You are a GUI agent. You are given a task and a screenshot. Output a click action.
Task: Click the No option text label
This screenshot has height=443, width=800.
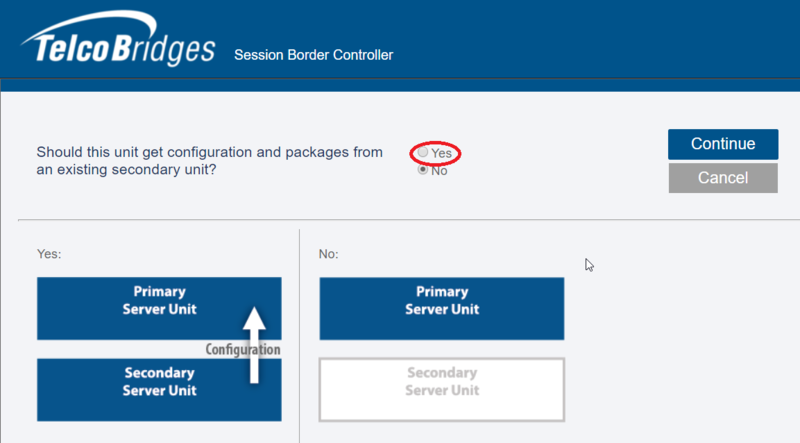click(439, 171)
